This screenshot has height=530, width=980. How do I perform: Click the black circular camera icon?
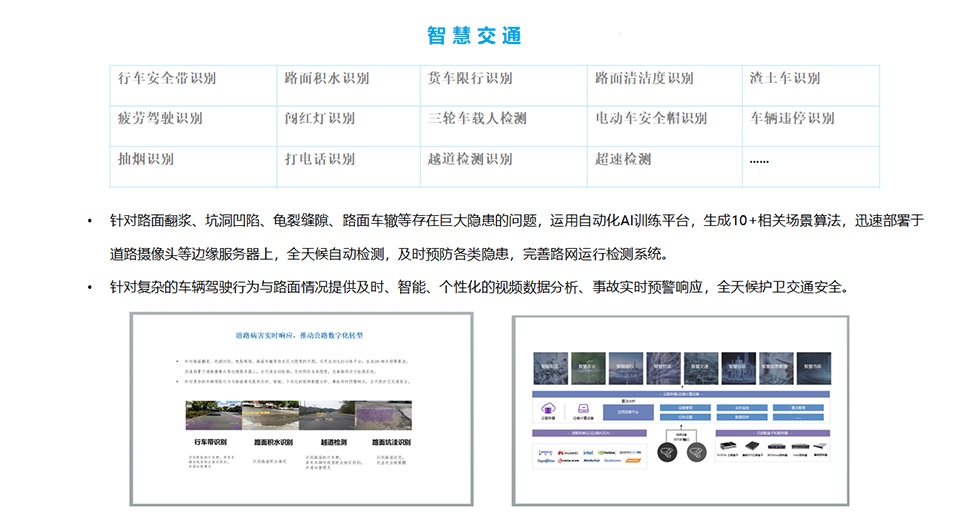tap(667, 453)
